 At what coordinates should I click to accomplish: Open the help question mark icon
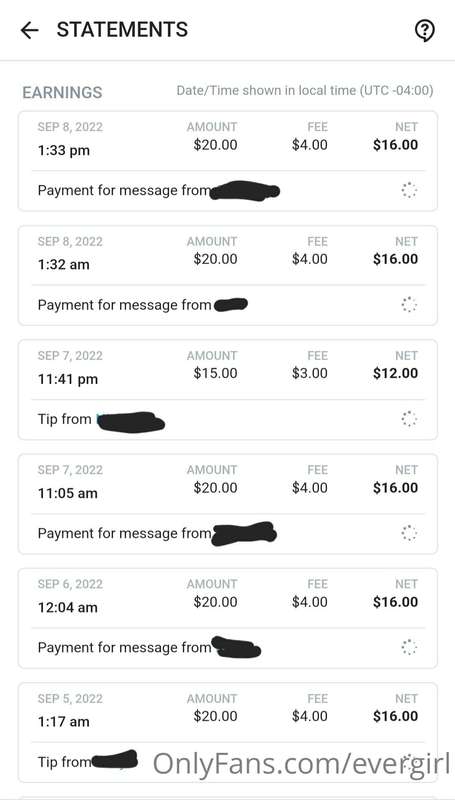point(424,31)
